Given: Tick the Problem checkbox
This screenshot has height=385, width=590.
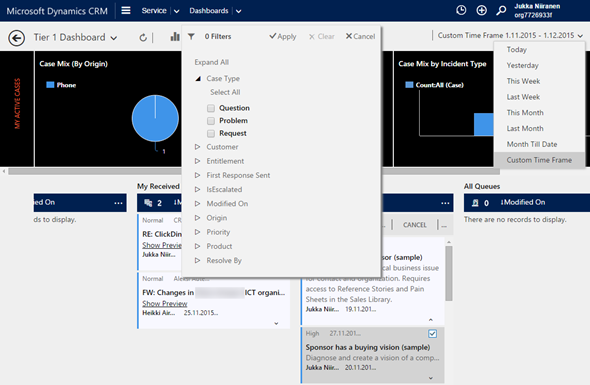Looking at the screenshot, I should pyautogui.click(x=211, y=121).
